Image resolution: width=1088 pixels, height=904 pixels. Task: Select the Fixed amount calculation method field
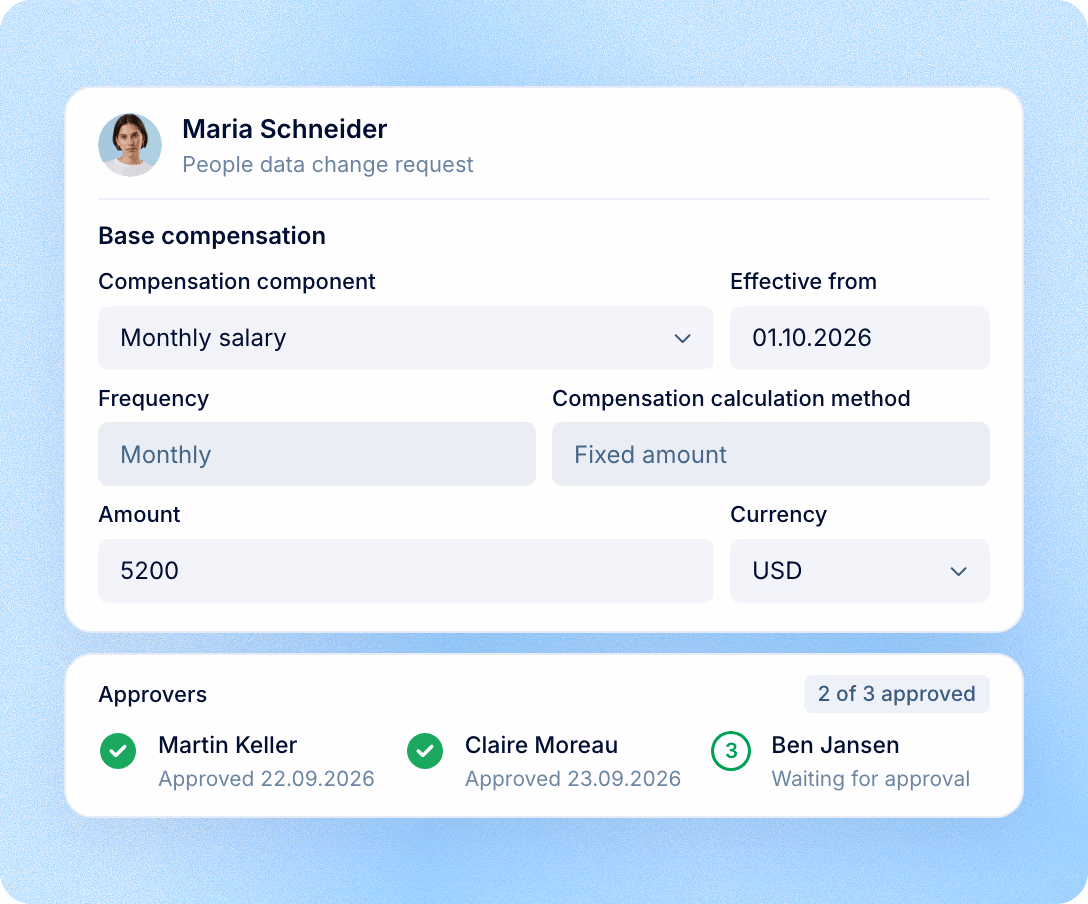[x=771, y=454]
